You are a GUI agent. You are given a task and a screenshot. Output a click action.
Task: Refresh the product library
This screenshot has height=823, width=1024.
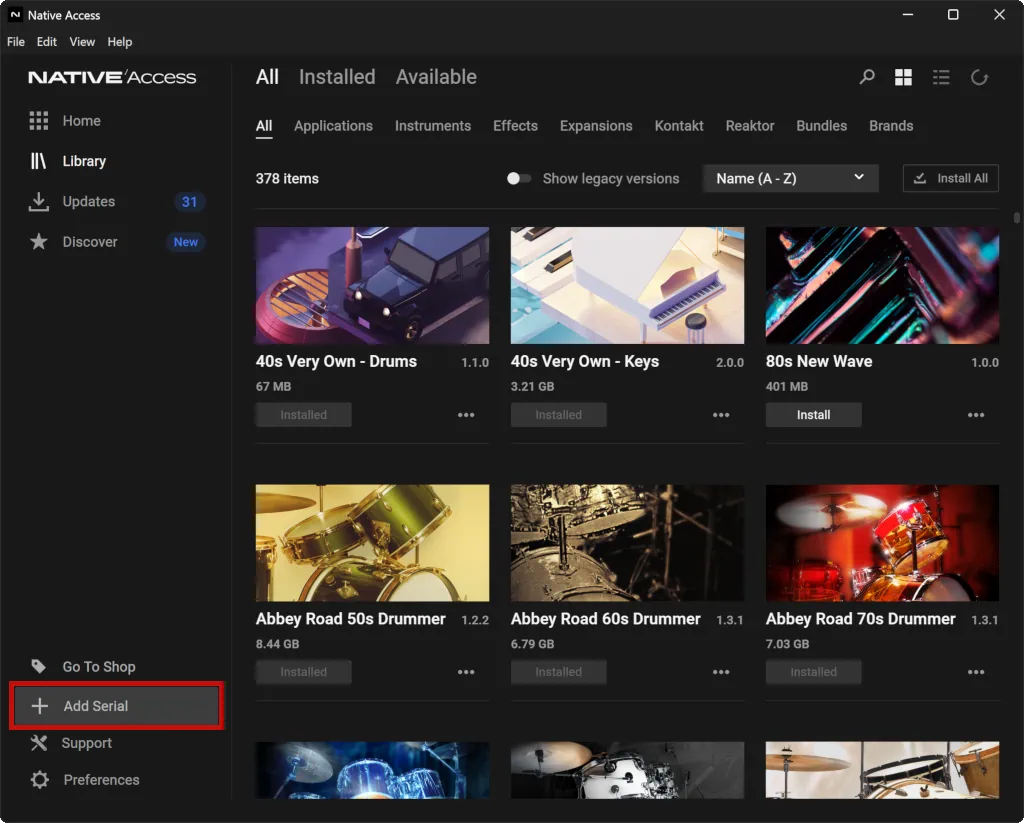(x=979, y=77)
